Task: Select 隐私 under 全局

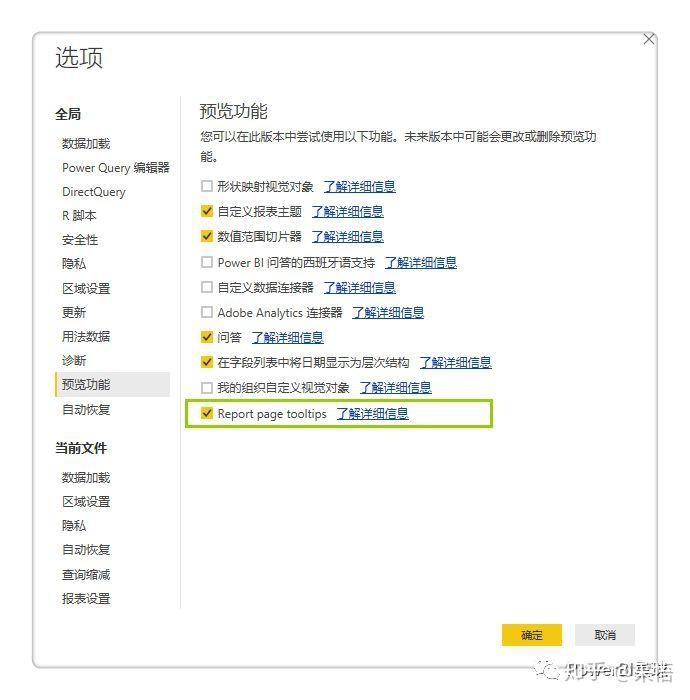Action: 74,264
